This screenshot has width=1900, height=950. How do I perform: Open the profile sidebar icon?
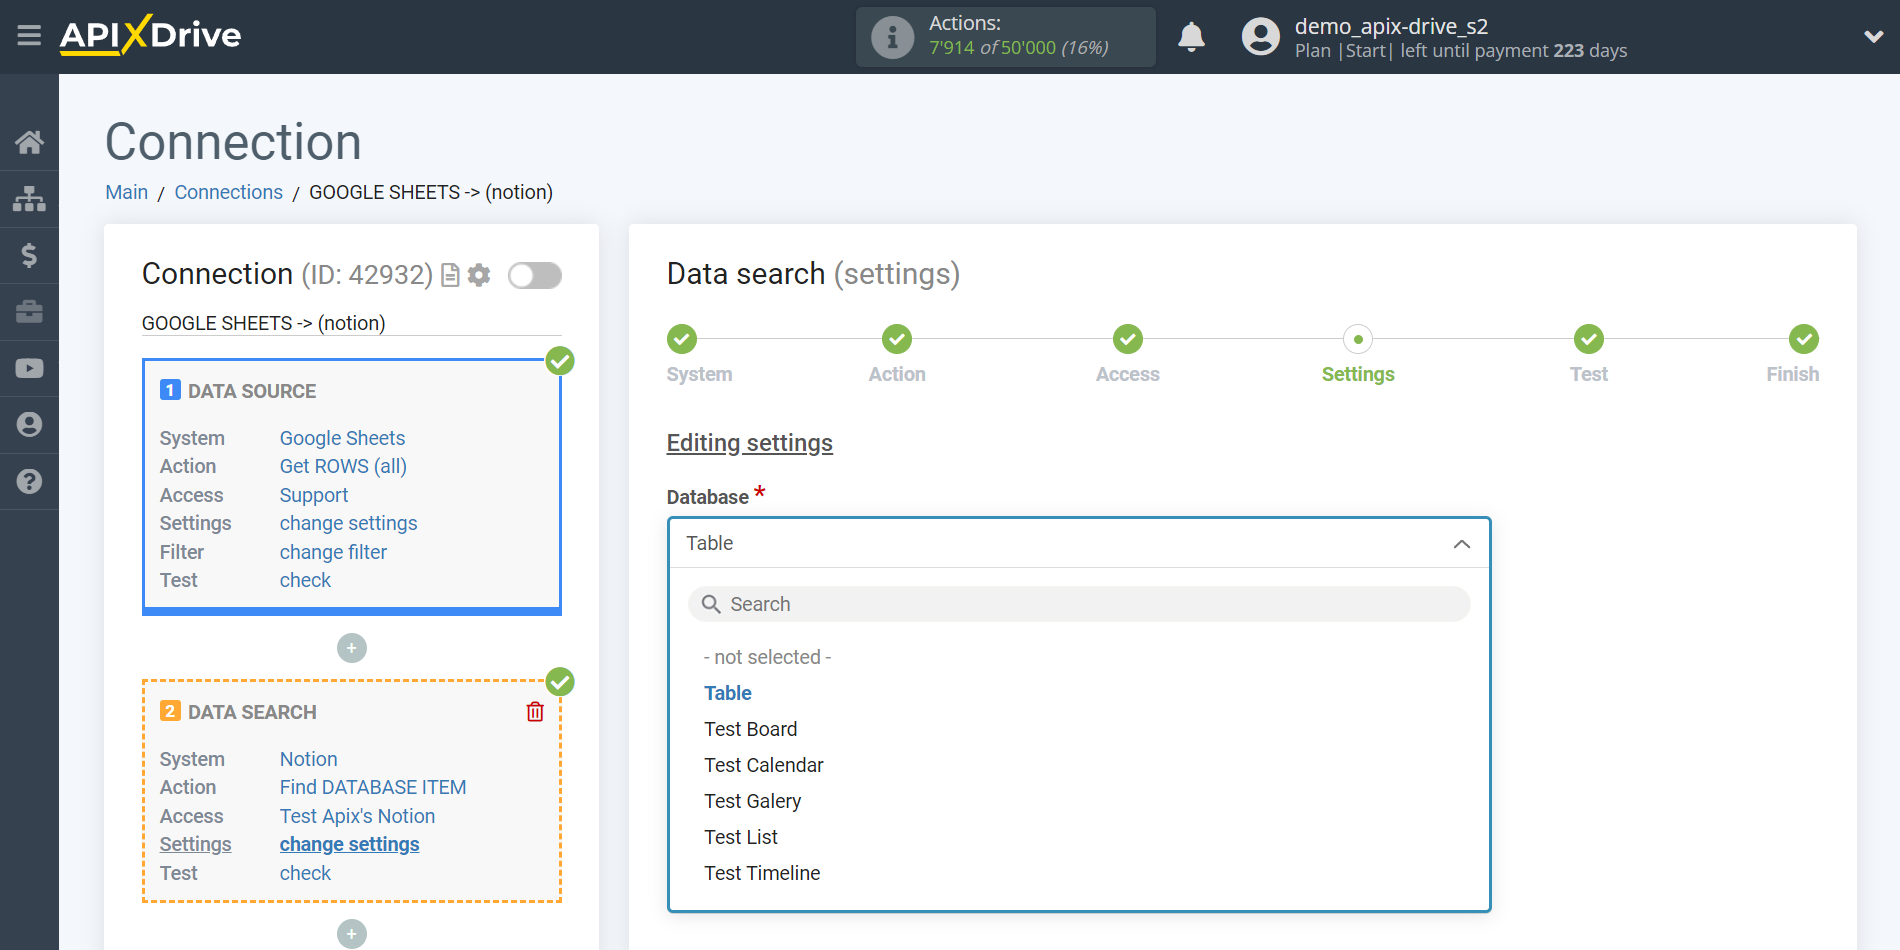(29, 425)
